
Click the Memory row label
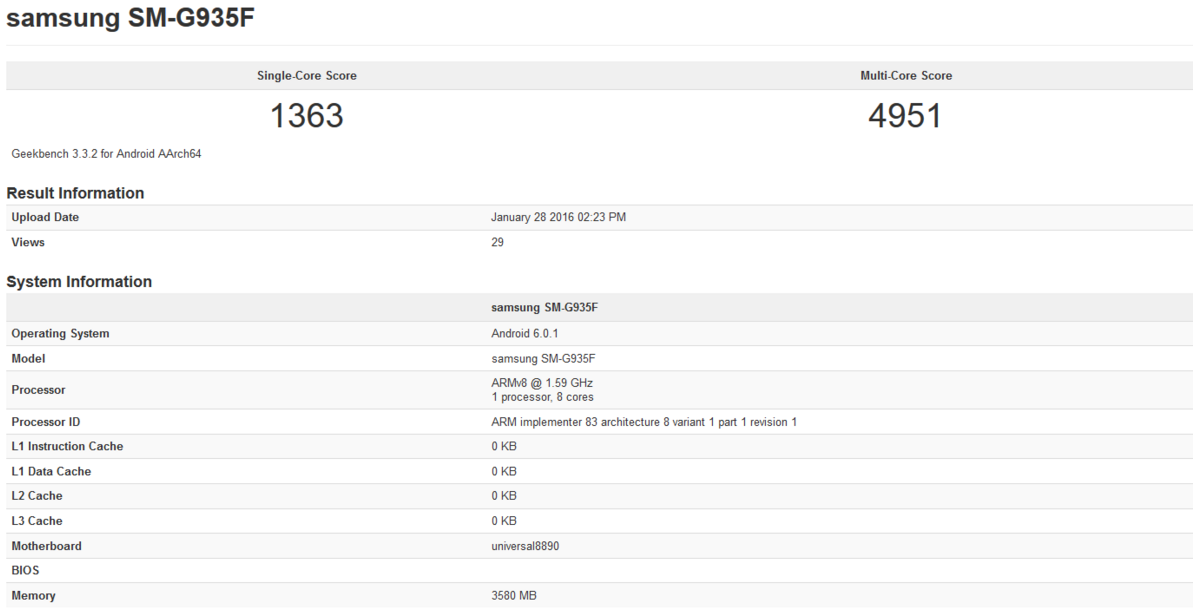34,596
